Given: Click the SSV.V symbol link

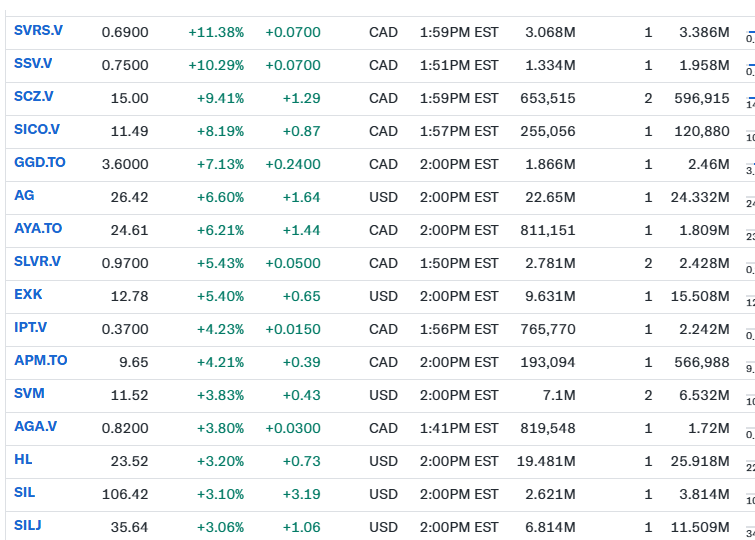Looking at the screenshot, I should point(34,64).
